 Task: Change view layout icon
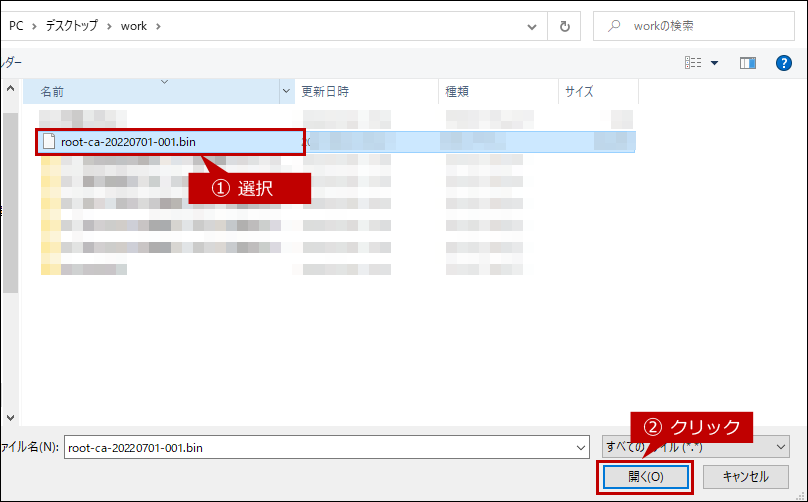coord(693,63)
